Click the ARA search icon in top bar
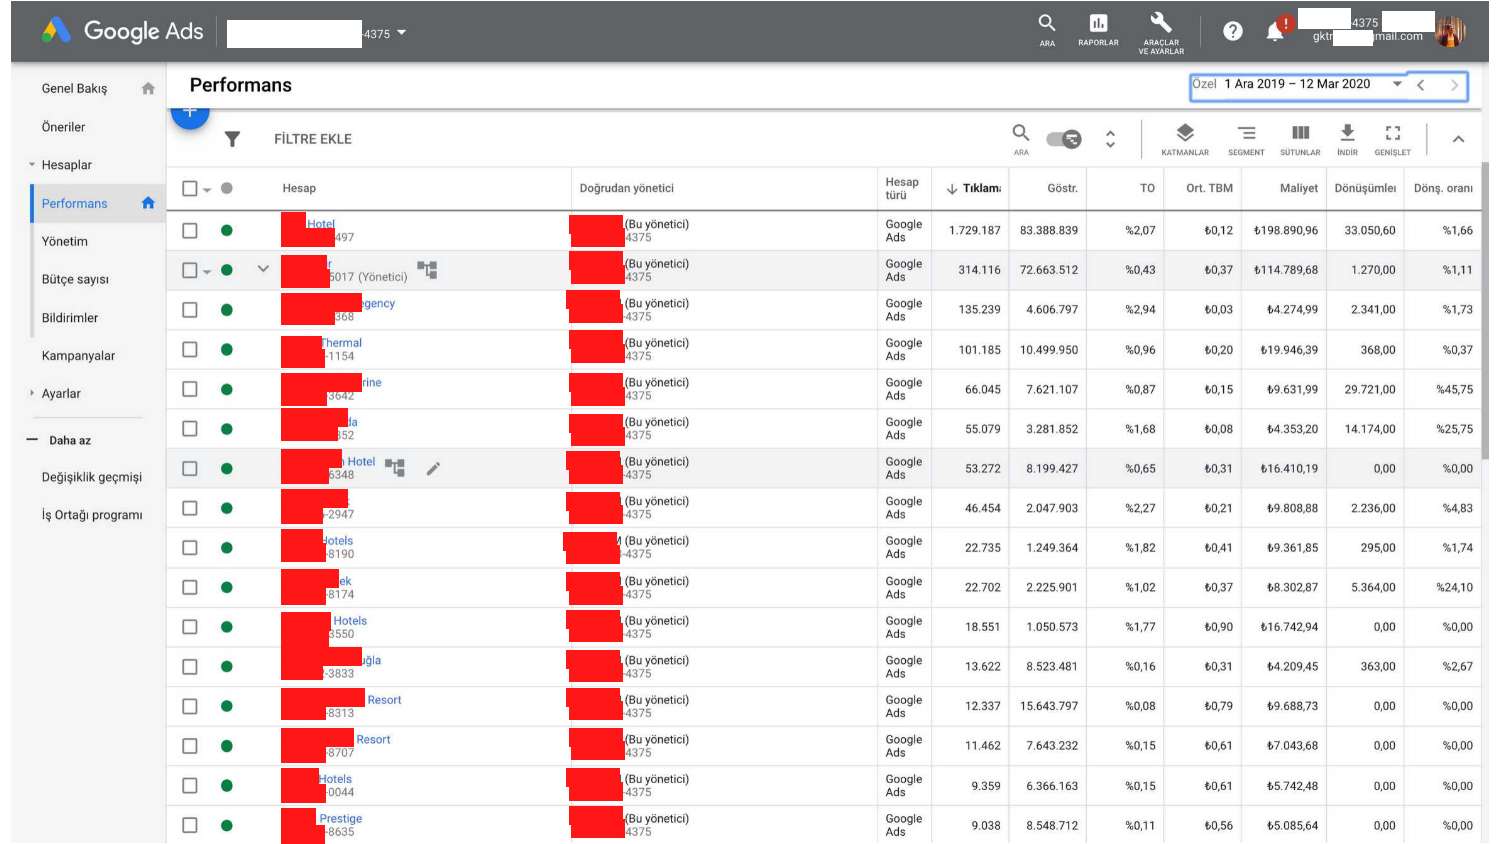The image size is (1500, 844). (x=1046, y=30)
